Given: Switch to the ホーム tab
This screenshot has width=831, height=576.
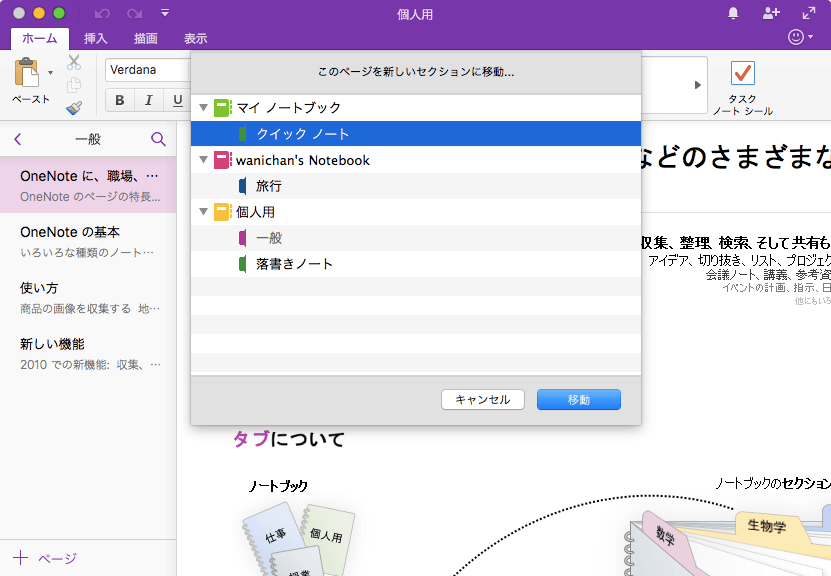Looking at the screenshot, I should coord(40,38).
